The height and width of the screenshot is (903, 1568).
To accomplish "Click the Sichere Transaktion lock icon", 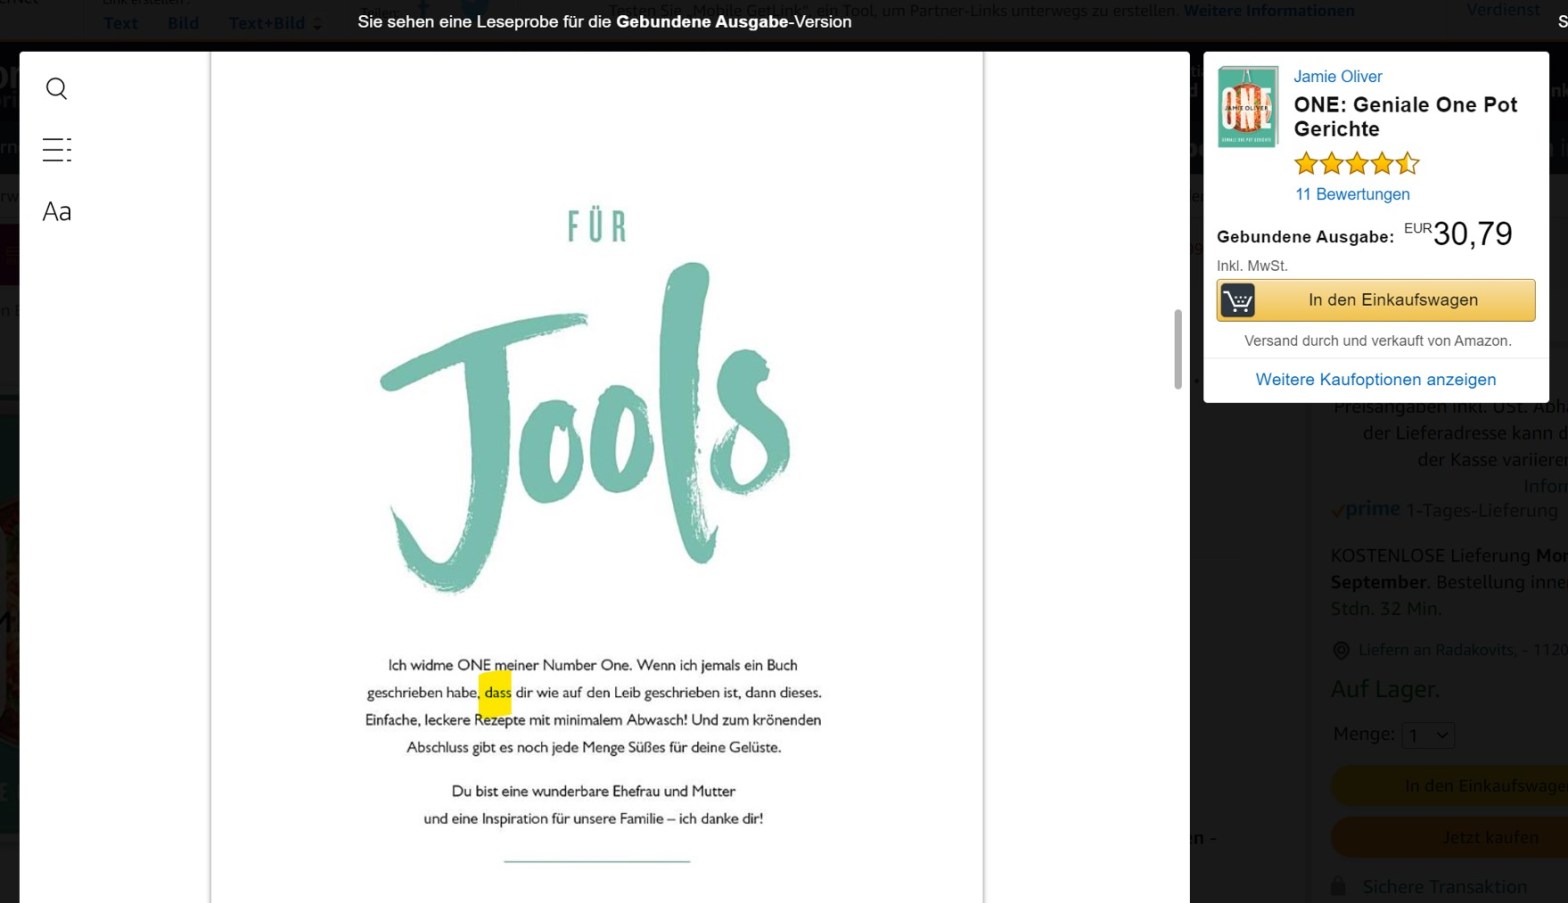I will click(x=1338, y=887).
